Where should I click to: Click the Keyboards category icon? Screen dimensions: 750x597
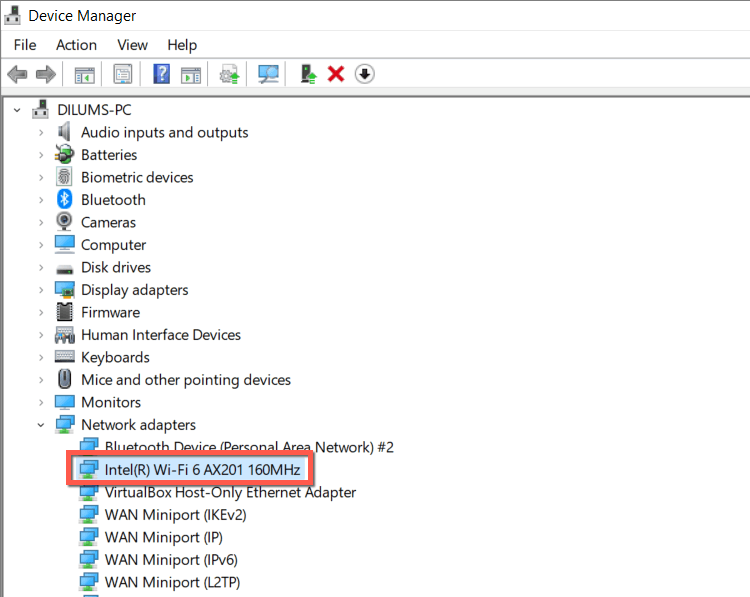pos(64,357)
